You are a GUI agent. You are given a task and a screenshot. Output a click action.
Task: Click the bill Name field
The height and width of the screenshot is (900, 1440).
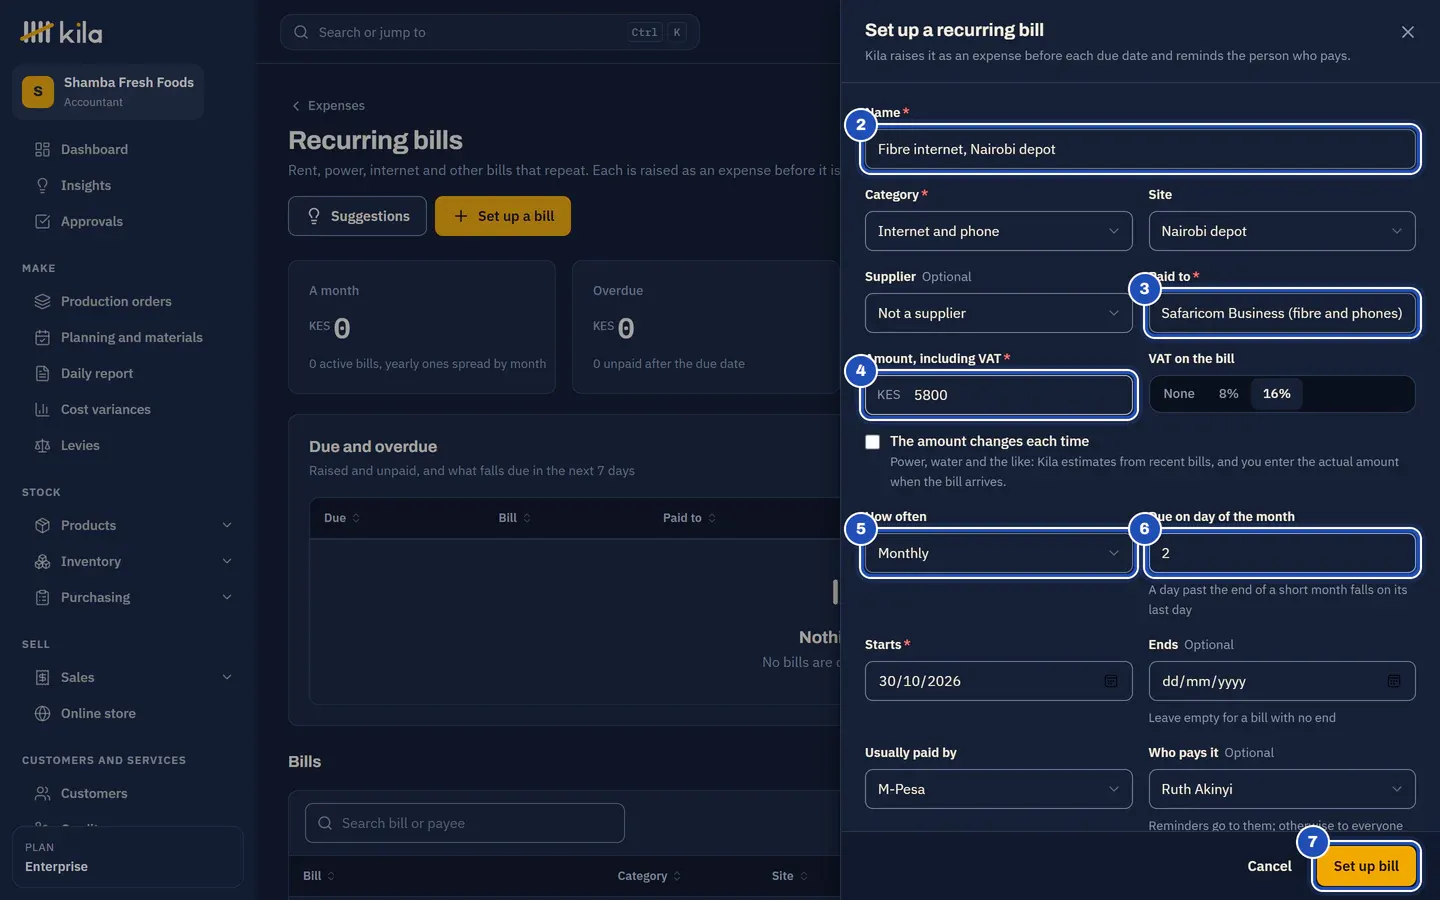1140,149
